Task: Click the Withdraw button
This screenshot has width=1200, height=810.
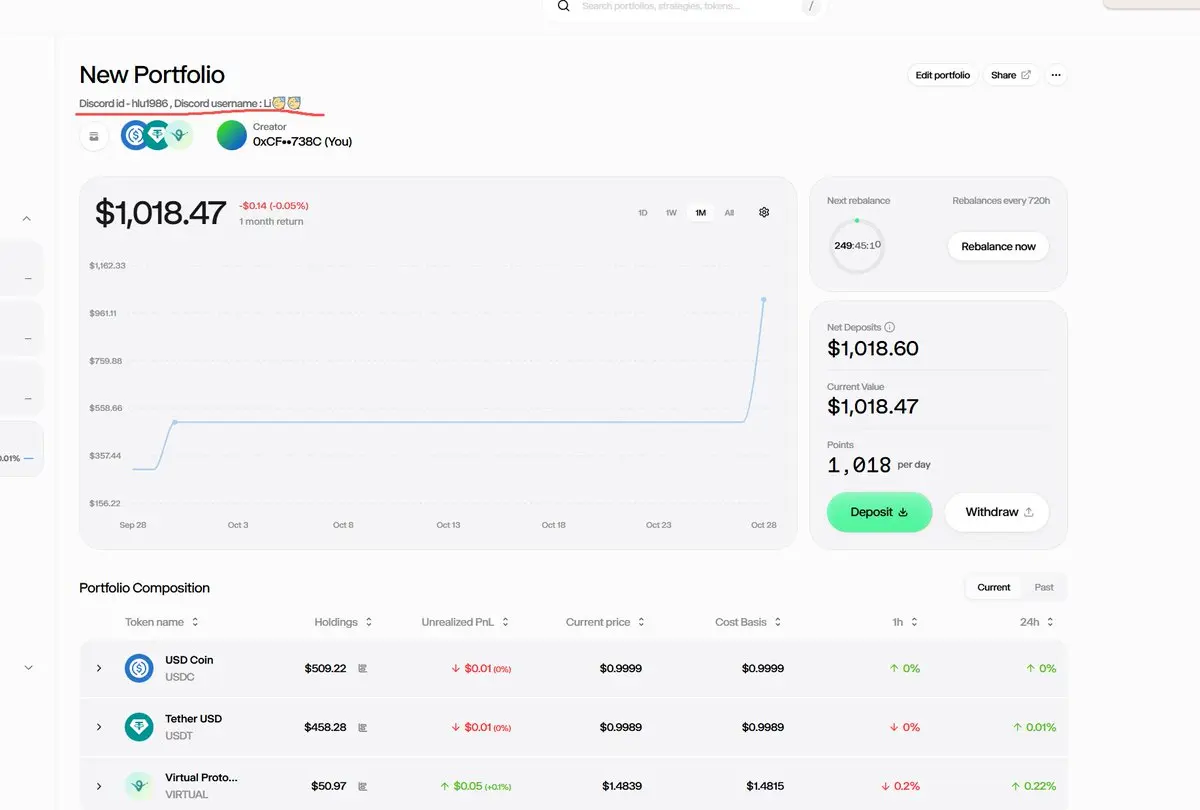Action: point(997,512)
